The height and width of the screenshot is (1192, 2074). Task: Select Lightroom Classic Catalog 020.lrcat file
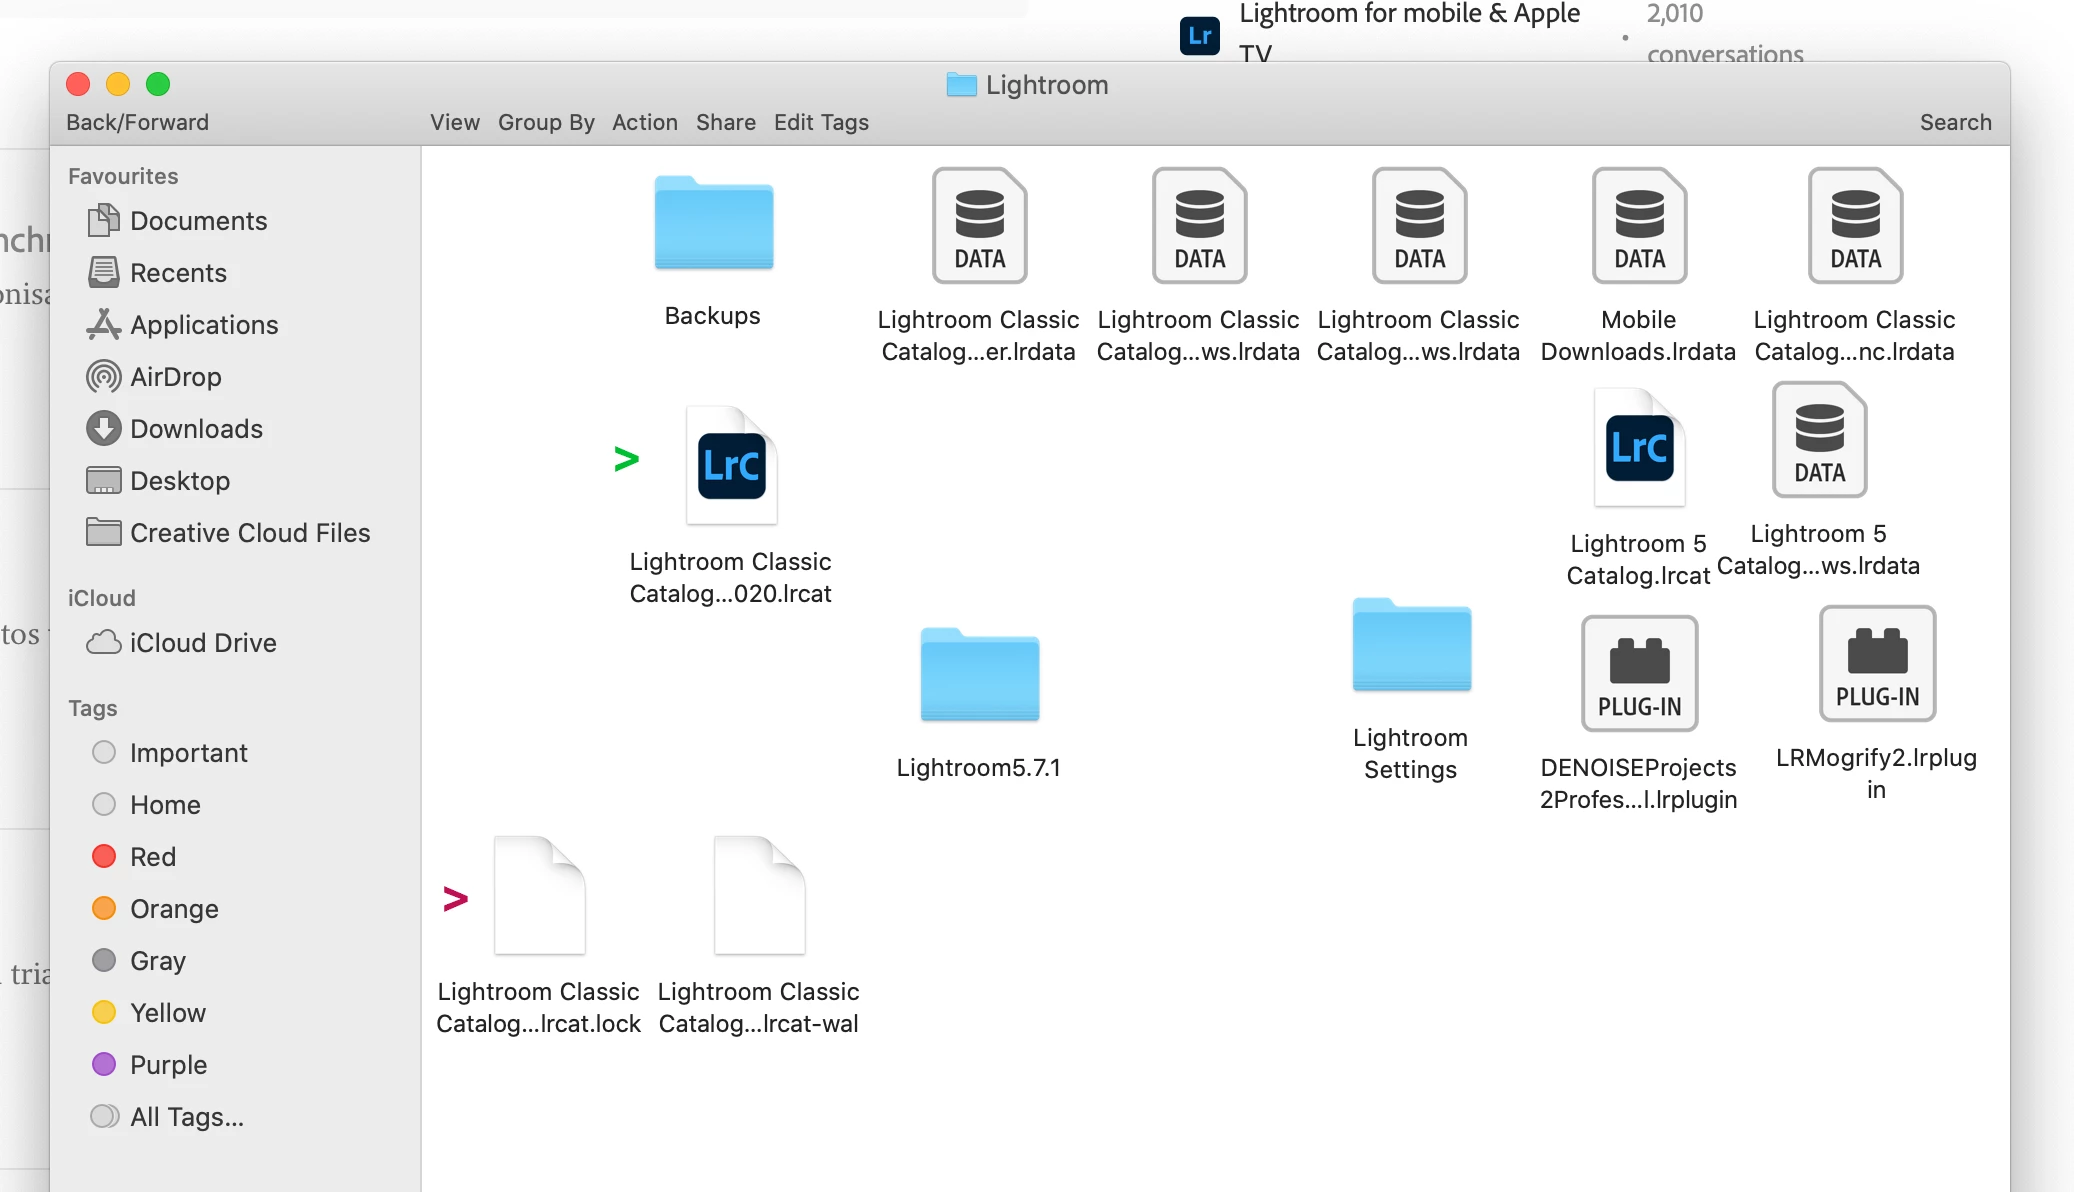click(732, 467)
